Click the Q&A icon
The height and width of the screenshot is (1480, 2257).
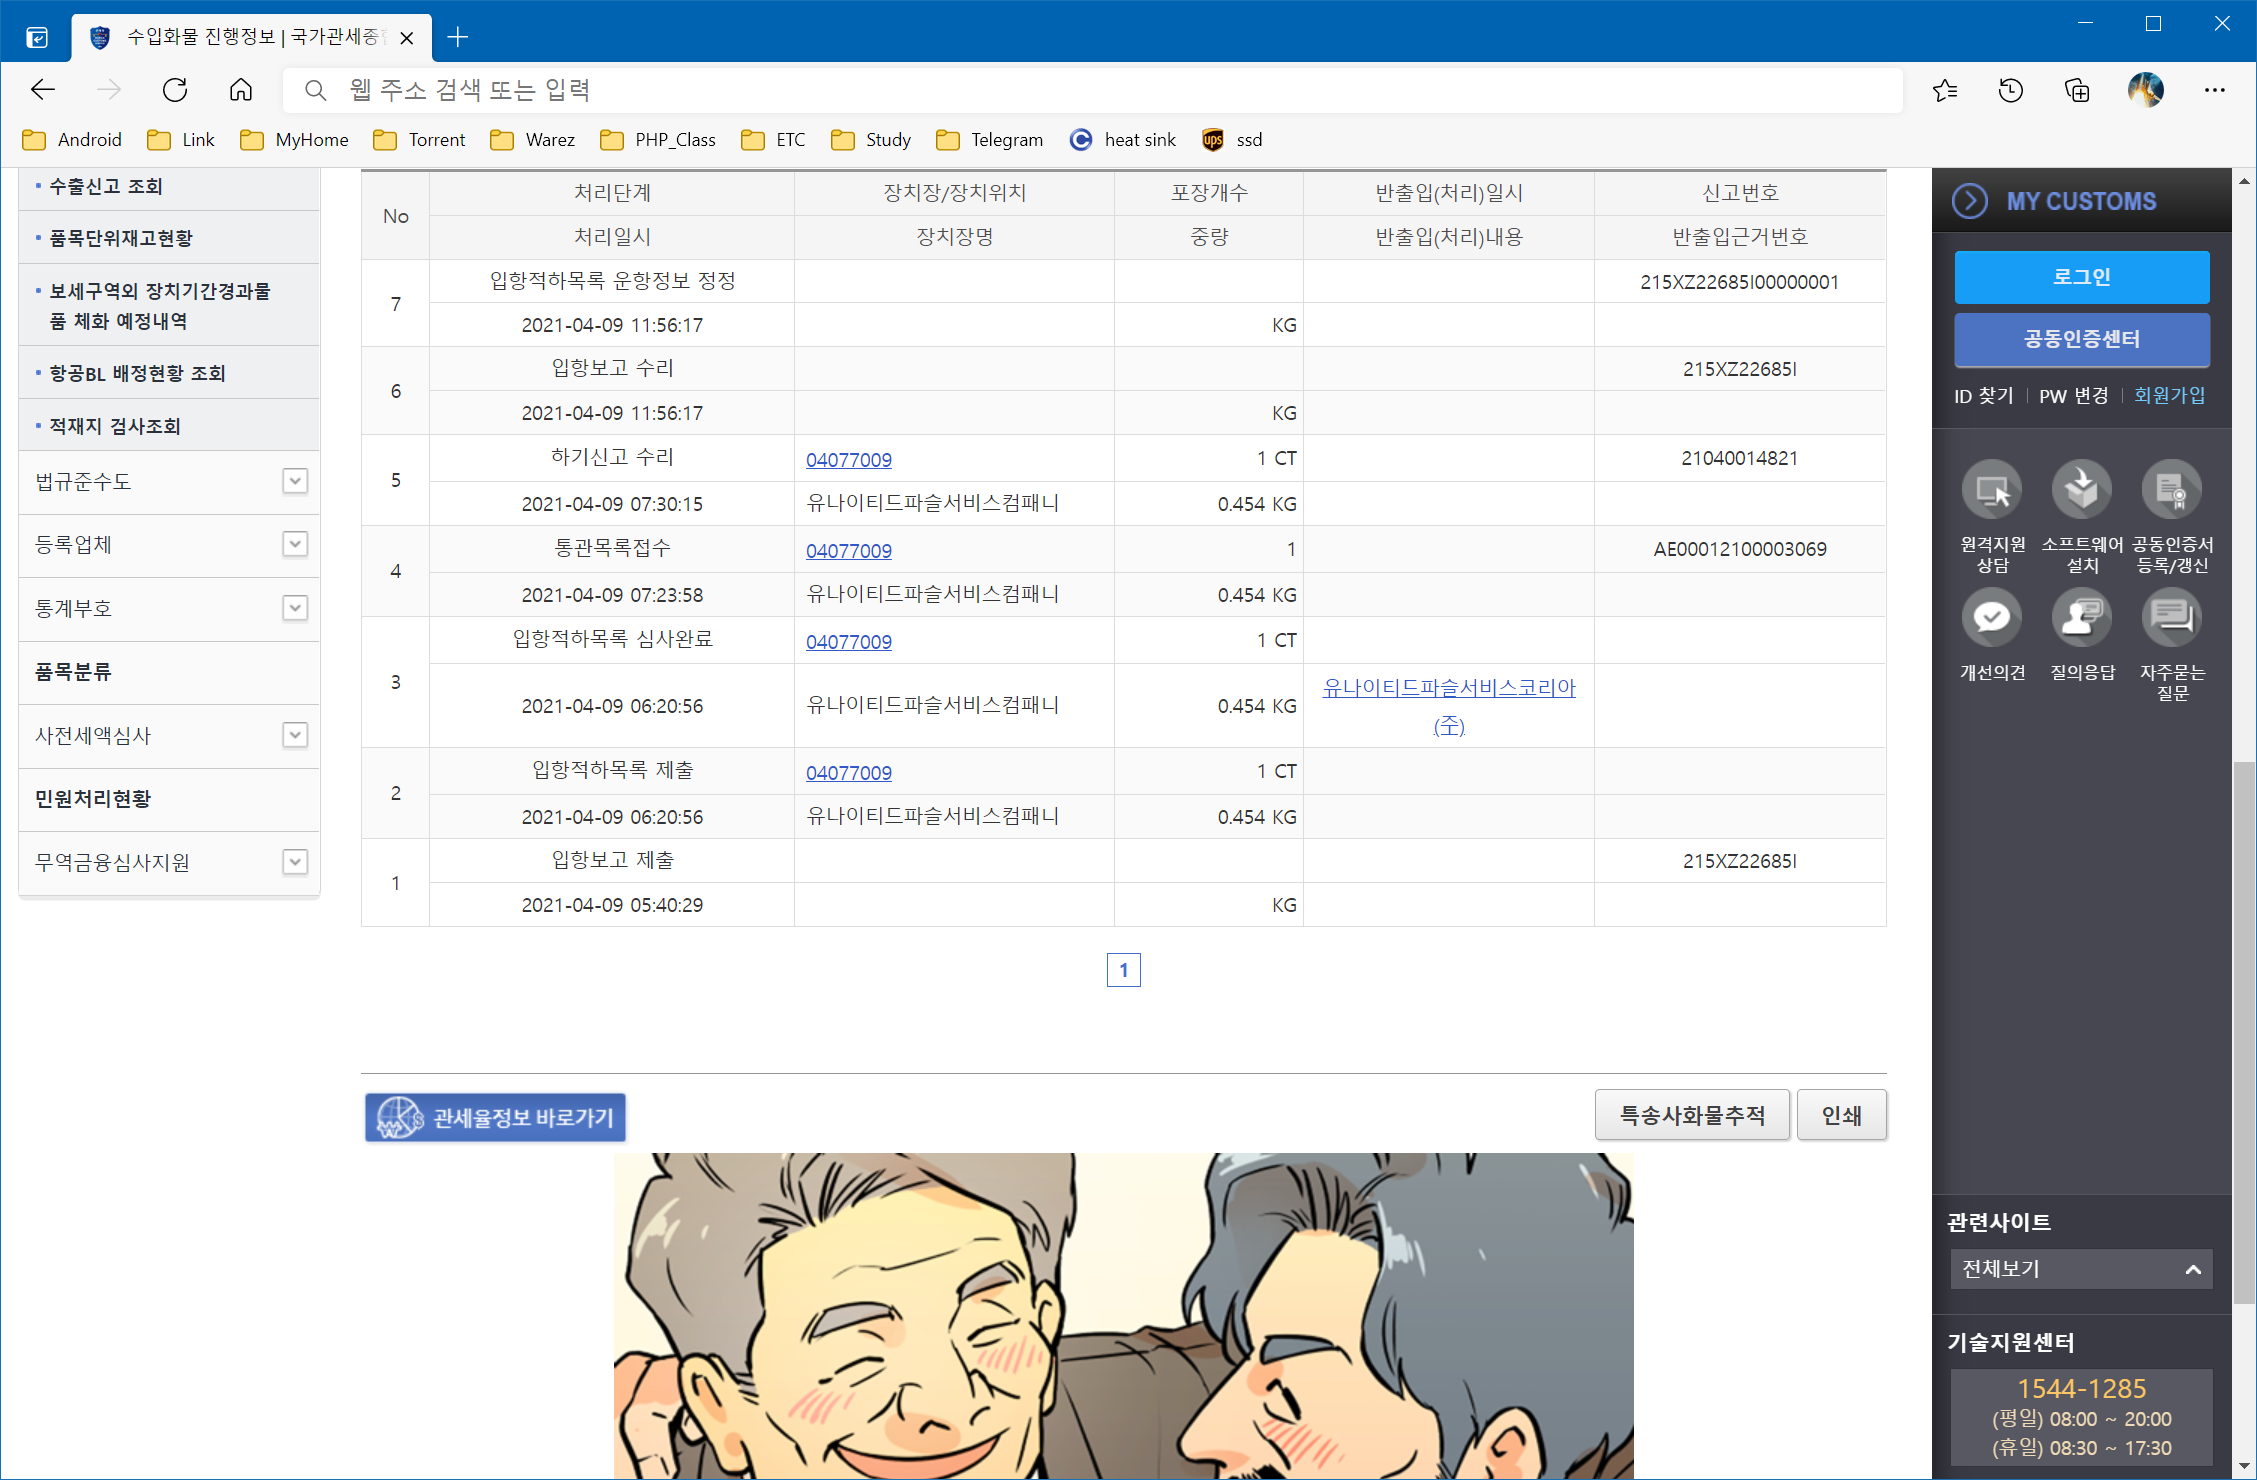[2081, 618]
